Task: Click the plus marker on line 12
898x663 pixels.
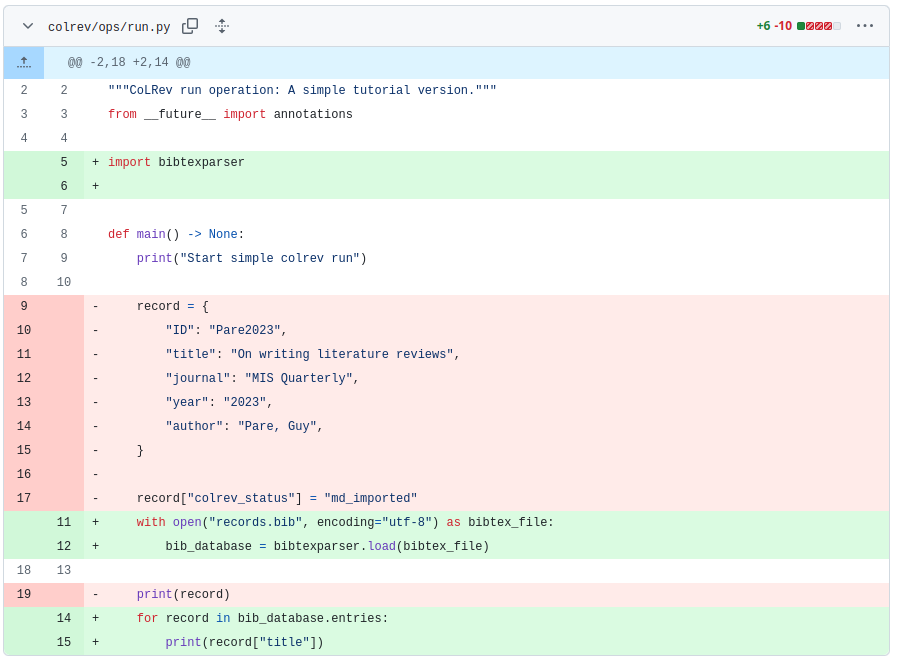Action: [96, 547]
